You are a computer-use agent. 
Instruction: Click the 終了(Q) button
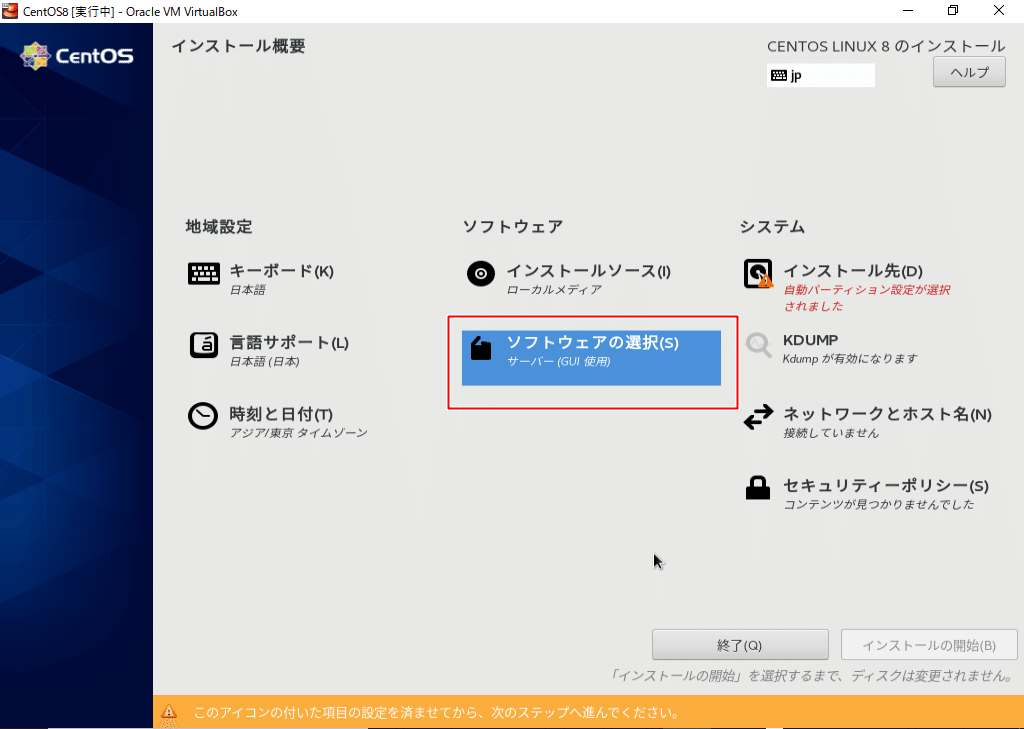click(740, 645)
